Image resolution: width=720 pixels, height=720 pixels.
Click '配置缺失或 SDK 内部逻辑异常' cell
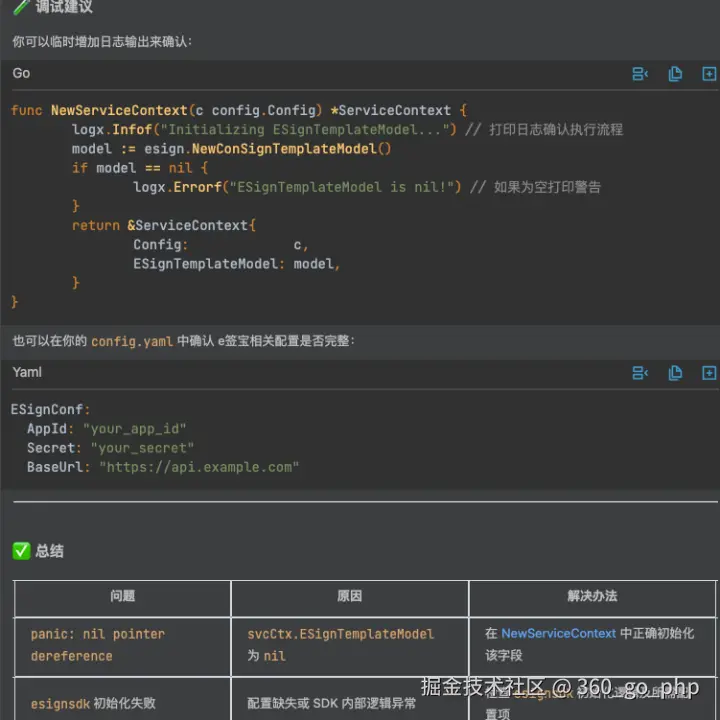point(332,703)
